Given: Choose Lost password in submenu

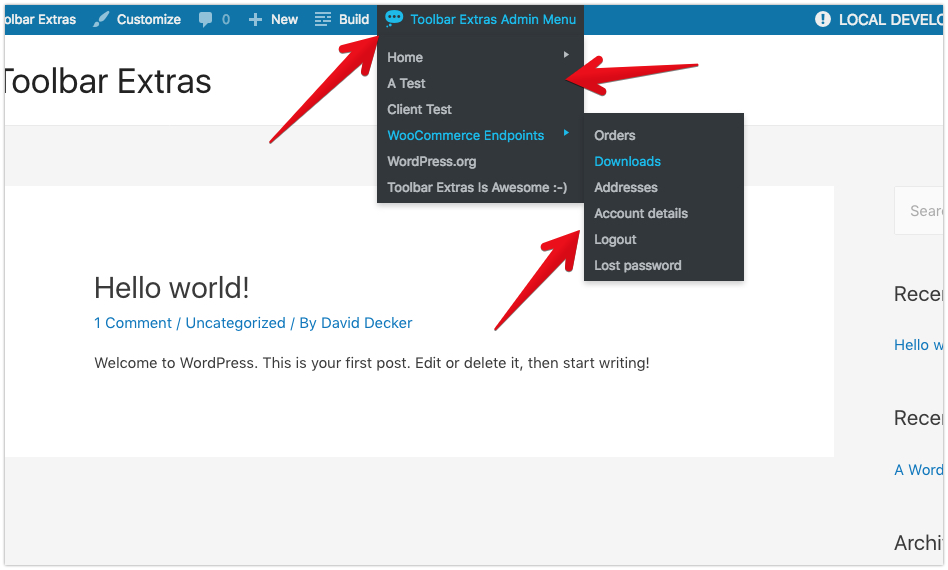Looking at the screenshot, I should pyautogui.click(x=638, y=265).
